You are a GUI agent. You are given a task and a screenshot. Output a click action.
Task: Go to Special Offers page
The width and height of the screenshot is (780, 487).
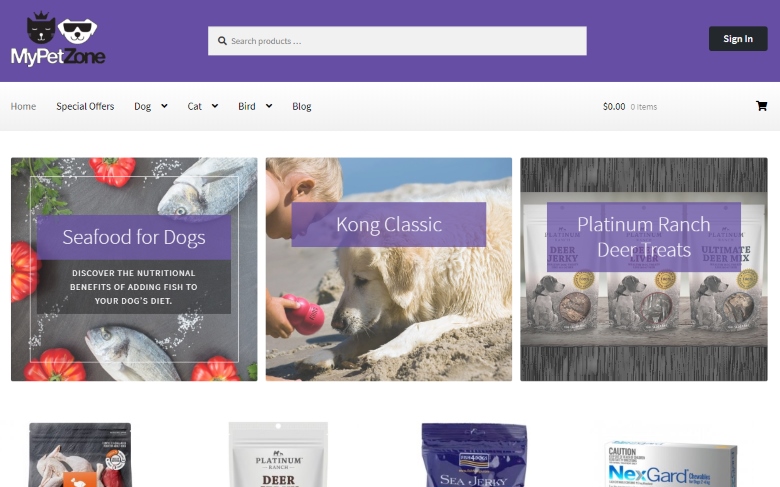pyautogui.click(x=85, y=106)
